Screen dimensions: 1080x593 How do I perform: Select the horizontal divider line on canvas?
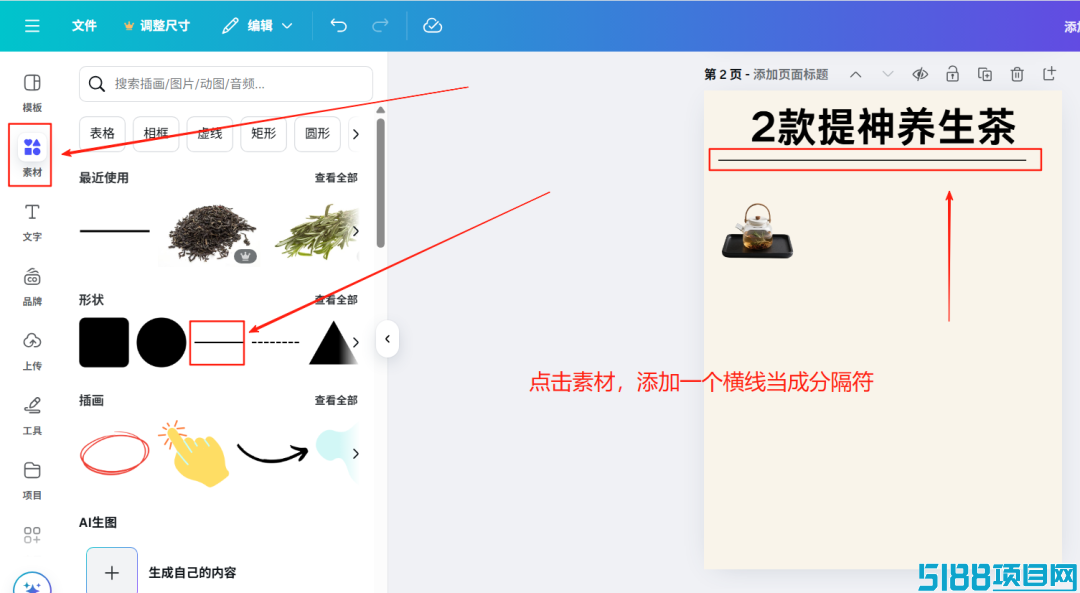point(872,160)
